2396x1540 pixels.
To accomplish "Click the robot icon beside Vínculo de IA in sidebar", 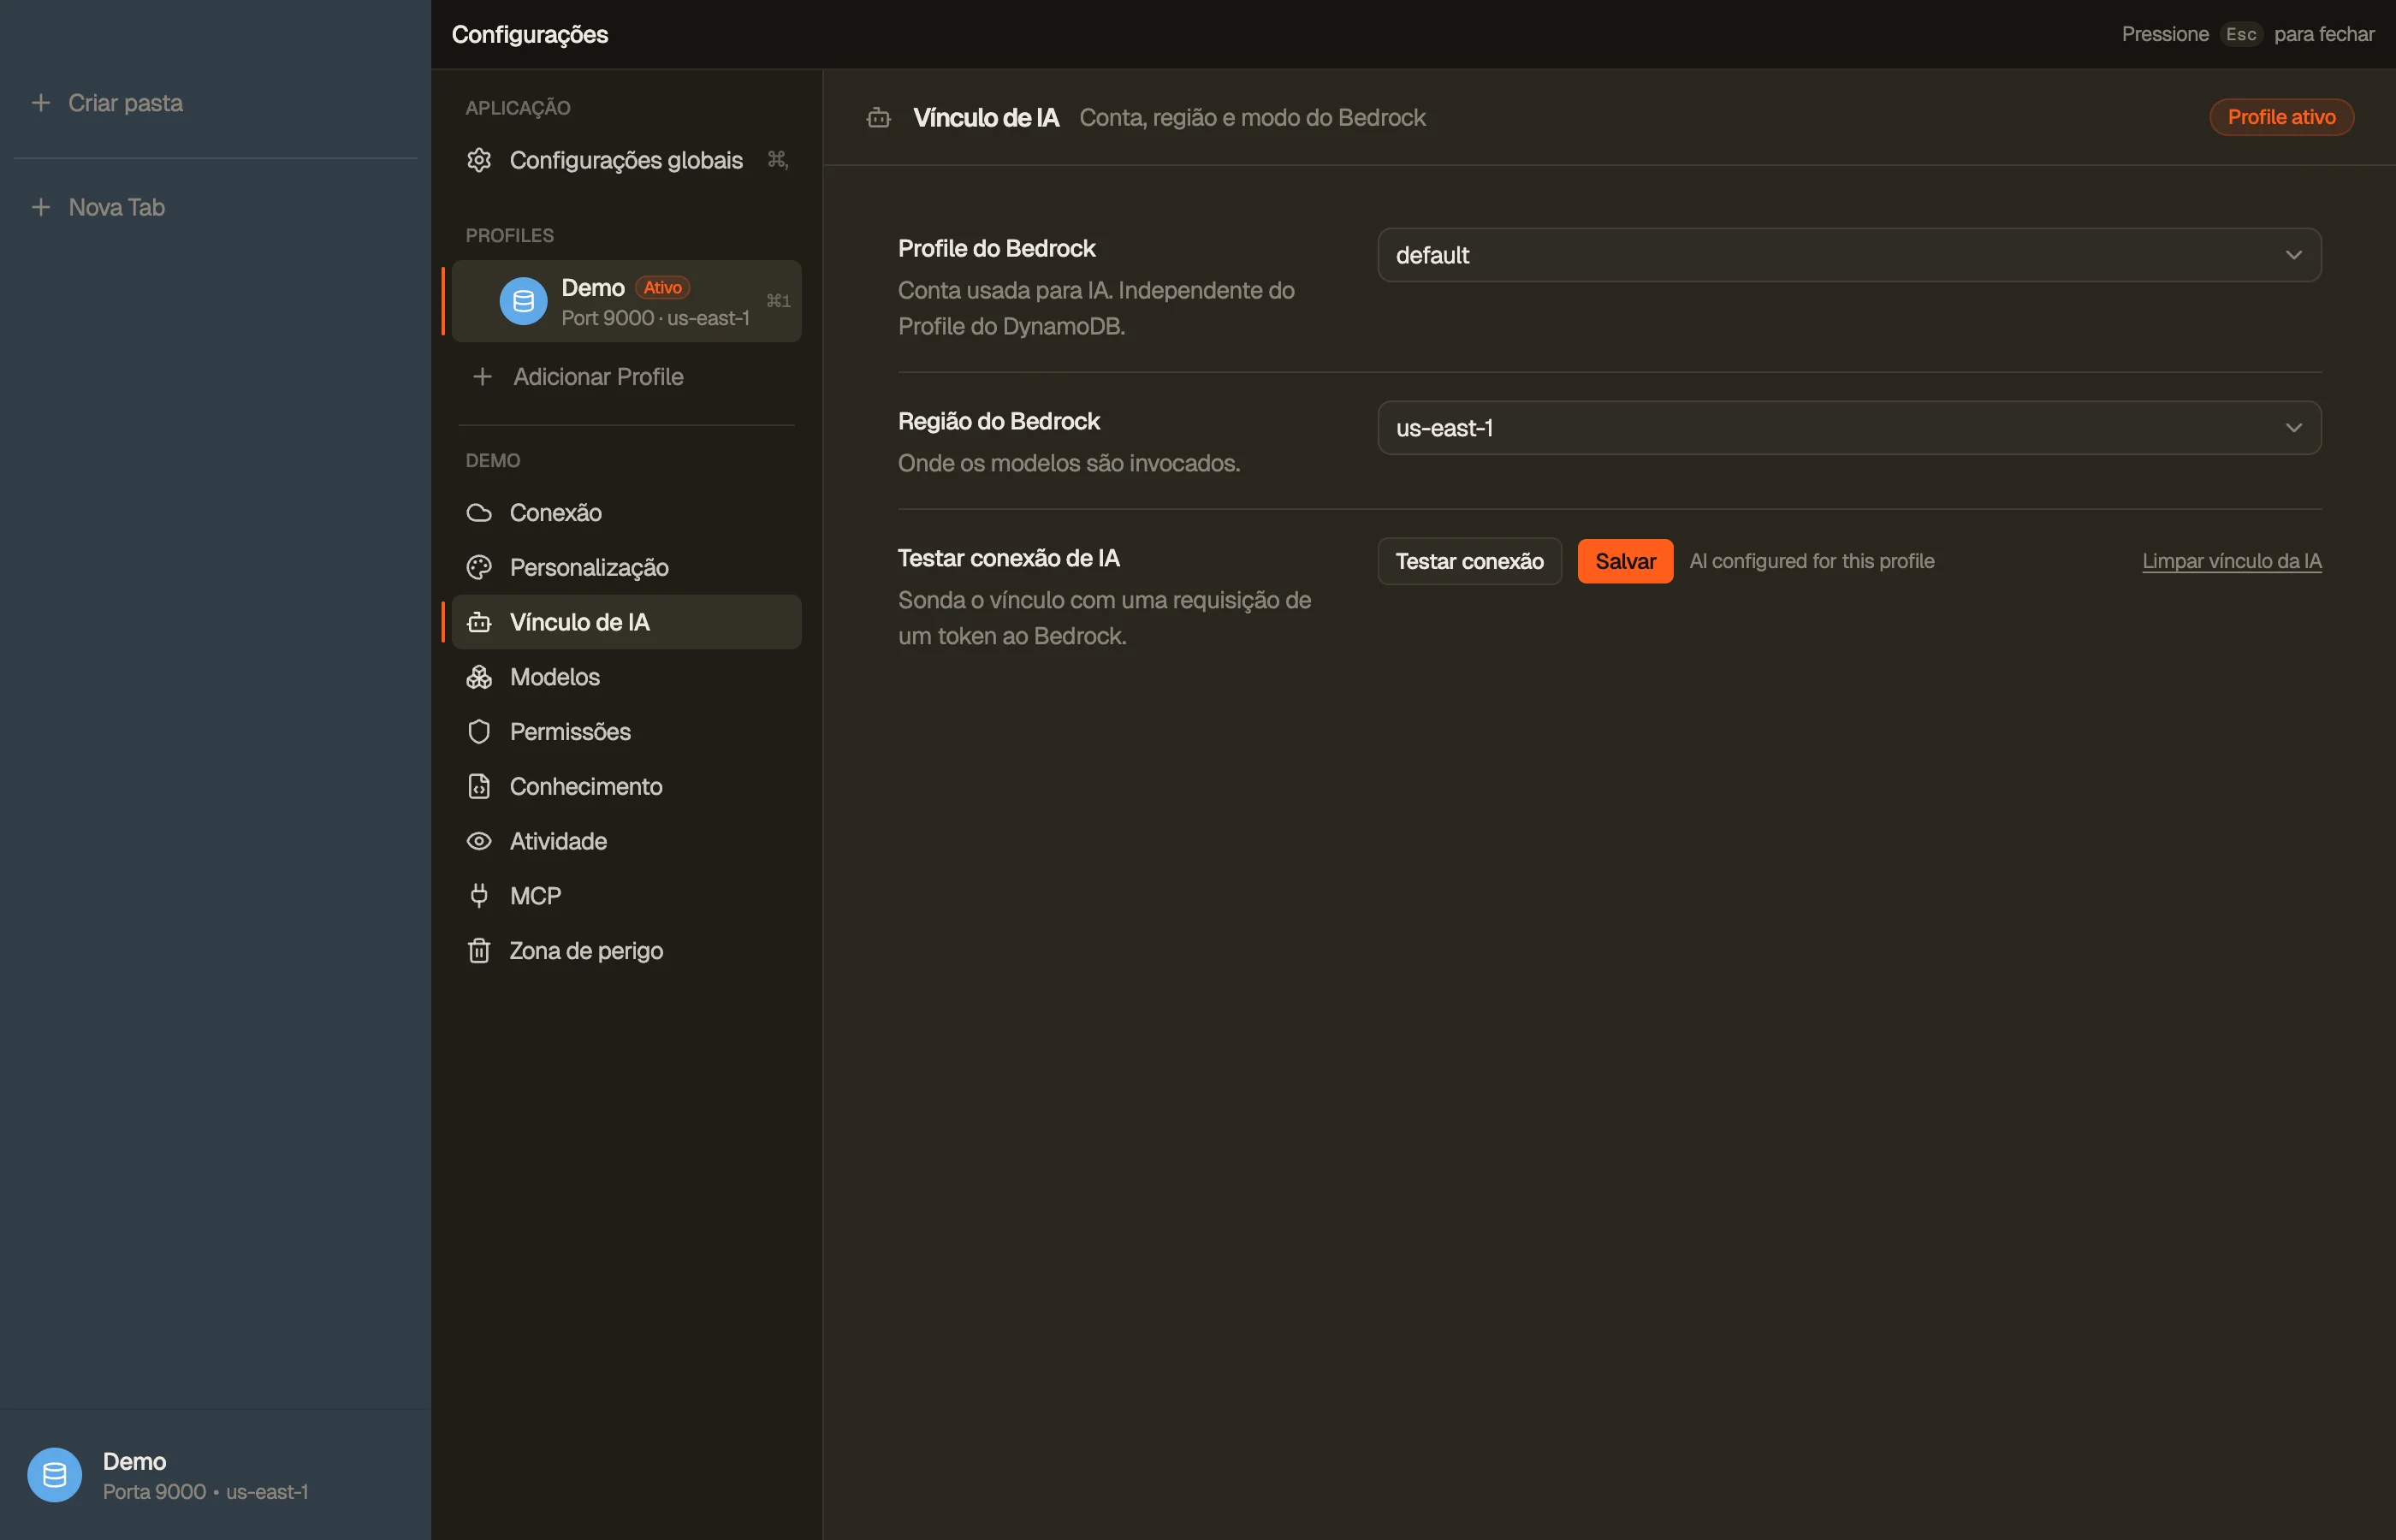I will (x=479, y=622).
